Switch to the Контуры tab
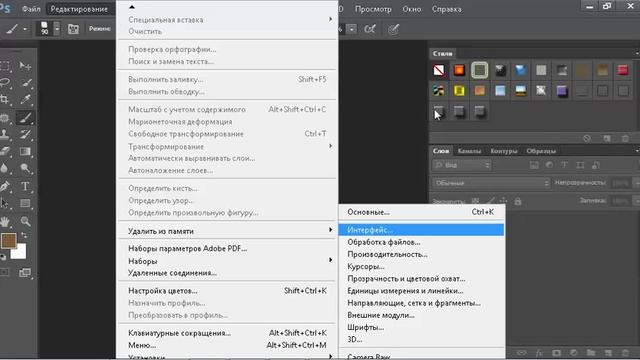The image size is (640, 360). (504, 151)
